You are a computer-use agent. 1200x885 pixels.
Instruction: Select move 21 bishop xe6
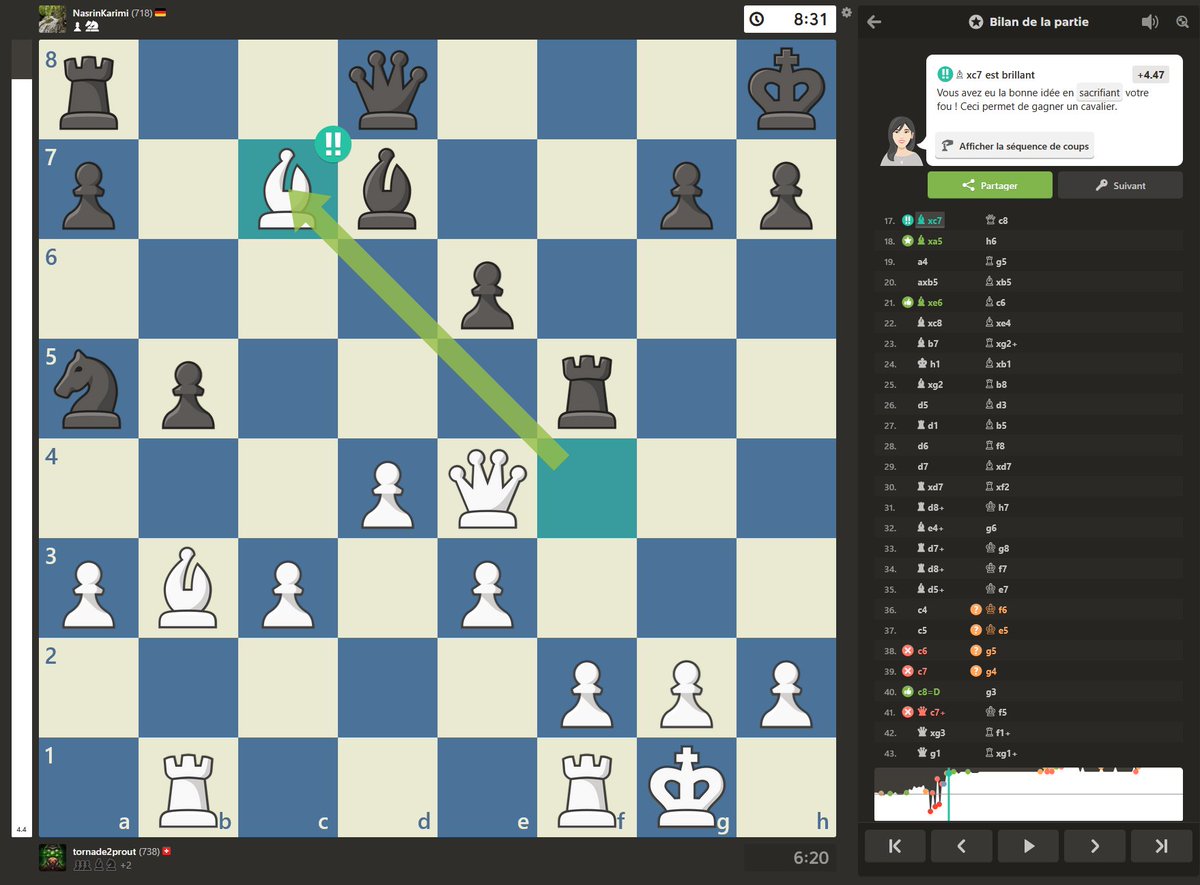click(x=930, y=302)
